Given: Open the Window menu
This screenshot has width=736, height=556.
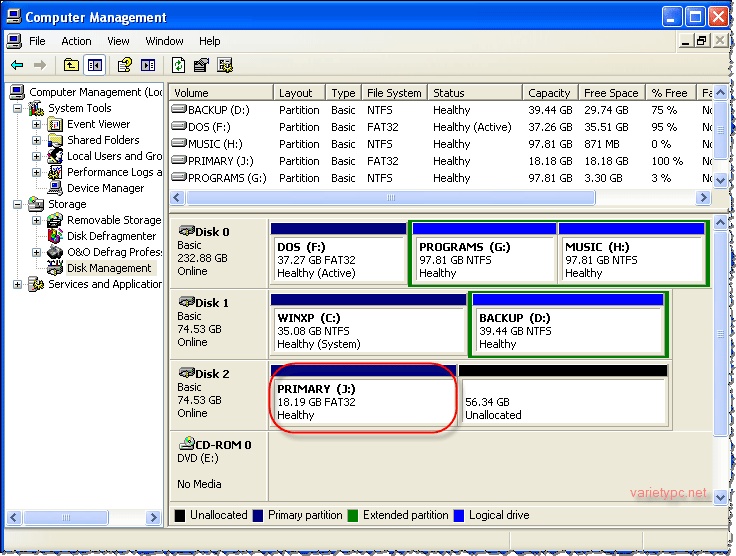Looking at the screenshot, I should [164, 41].
